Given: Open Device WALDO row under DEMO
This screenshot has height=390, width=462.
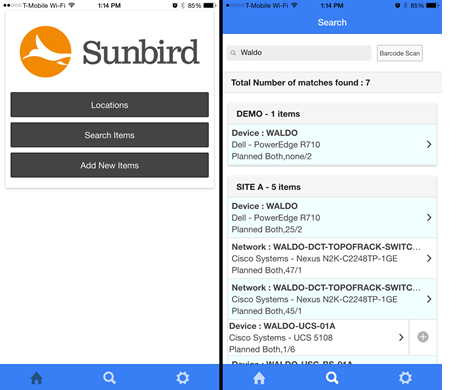Looking at the screenshot, I should click(x=332, y=144).
